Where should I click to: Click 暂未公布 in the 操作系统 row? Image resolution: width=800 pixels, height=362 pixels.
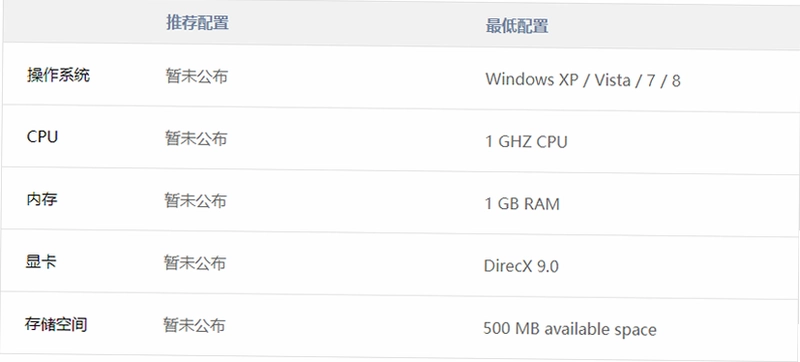(196, 76)
